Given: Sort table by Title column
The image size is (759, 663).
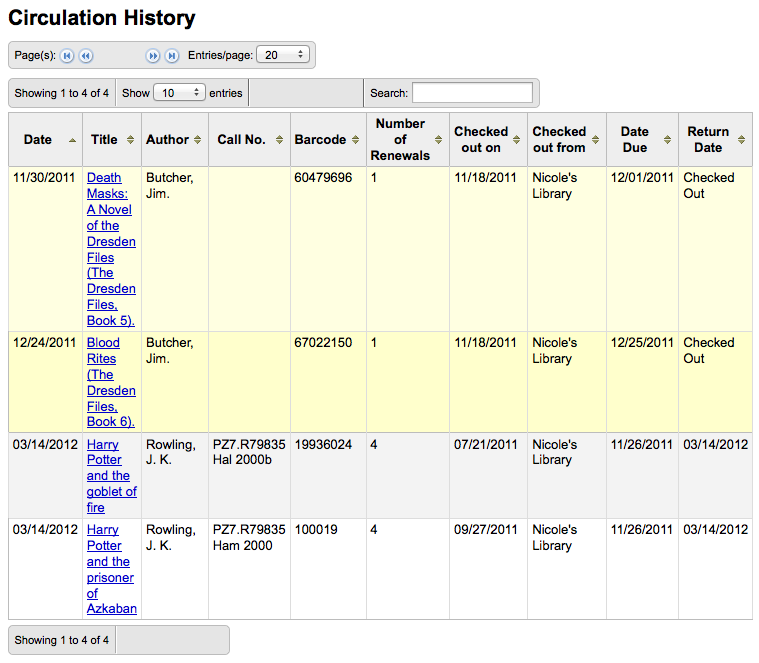Looking at the screenshot, I should pos(112,140).
